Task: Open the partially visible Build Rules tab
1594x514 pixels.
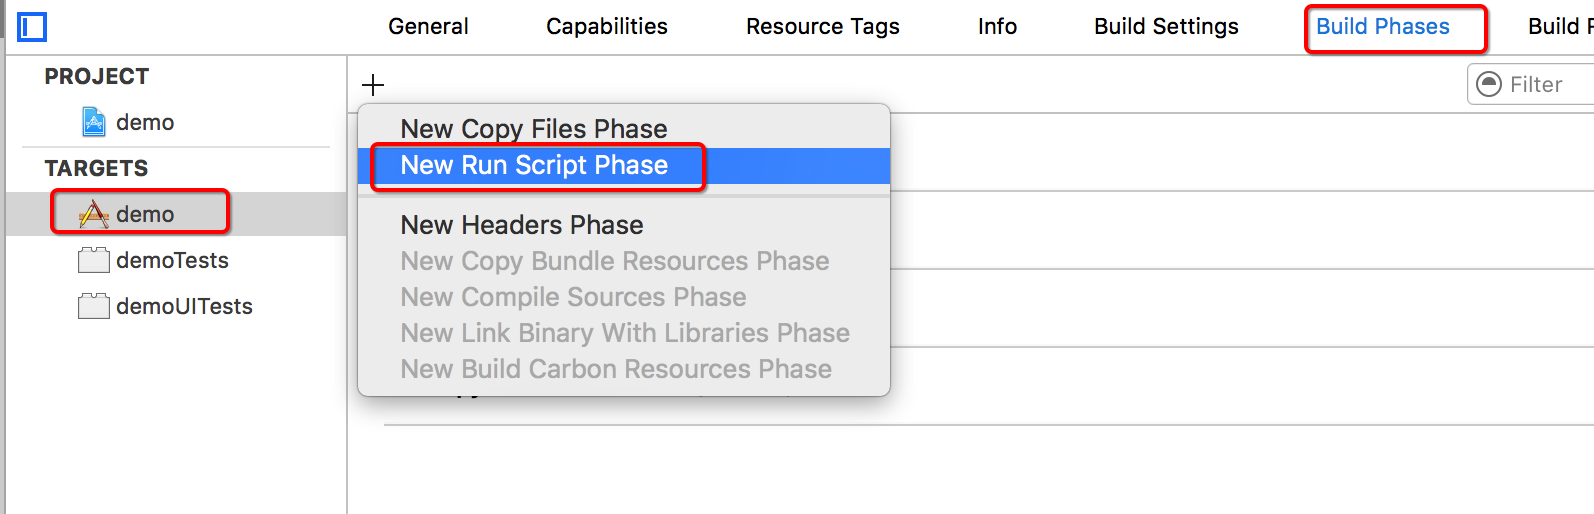Action: (1560, 26)
